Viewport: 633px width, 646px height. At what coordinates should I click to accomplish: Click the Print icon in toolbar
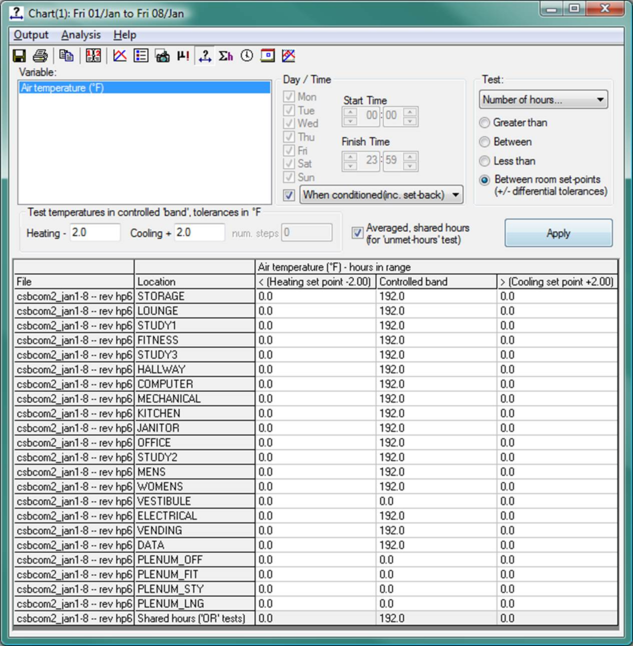point(41,56)
